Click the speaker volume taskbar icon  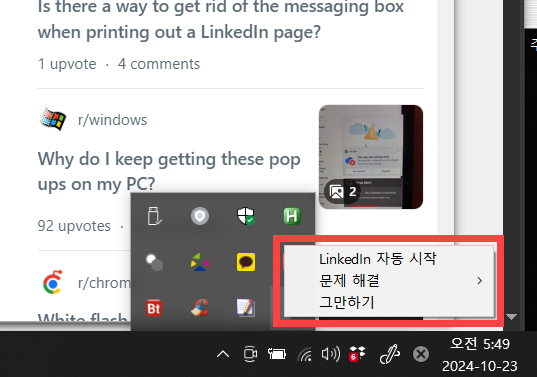(330, 354)
